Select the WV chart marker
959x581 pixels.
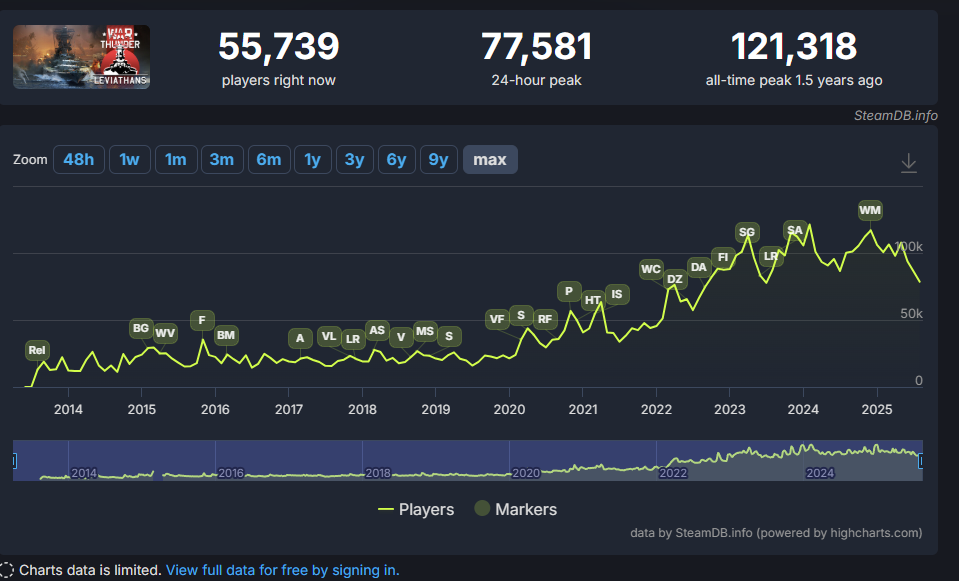pyautogui.click(x=165, y=333)
